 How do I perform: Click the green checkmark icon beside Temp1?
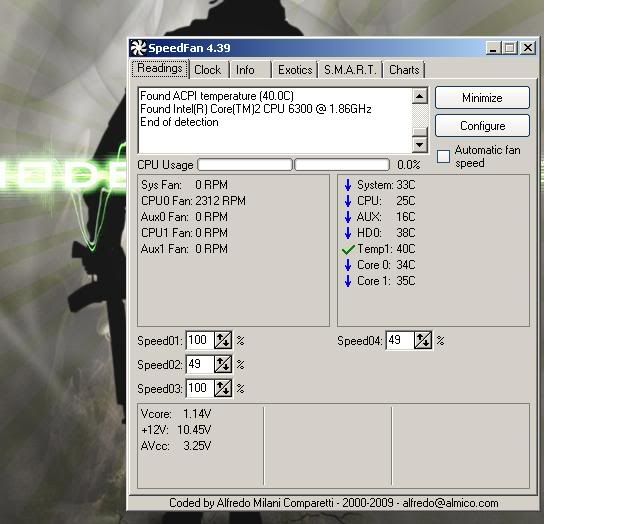(x=348, y=249)
